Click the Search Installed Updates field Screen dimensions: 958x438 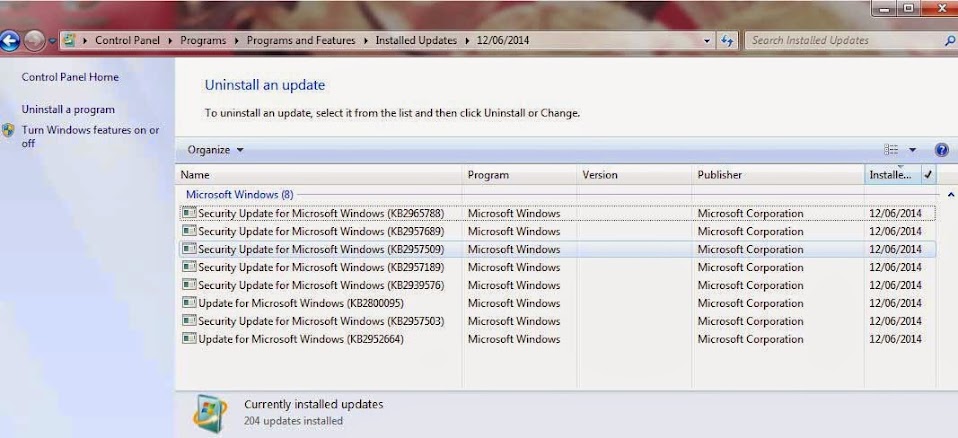click(843, 40)
